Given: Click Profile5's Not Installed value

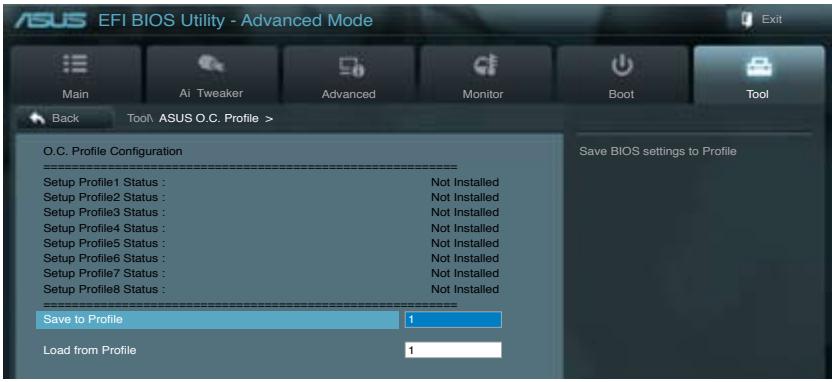Looking at the screenshot, I should tap(465, 243).
